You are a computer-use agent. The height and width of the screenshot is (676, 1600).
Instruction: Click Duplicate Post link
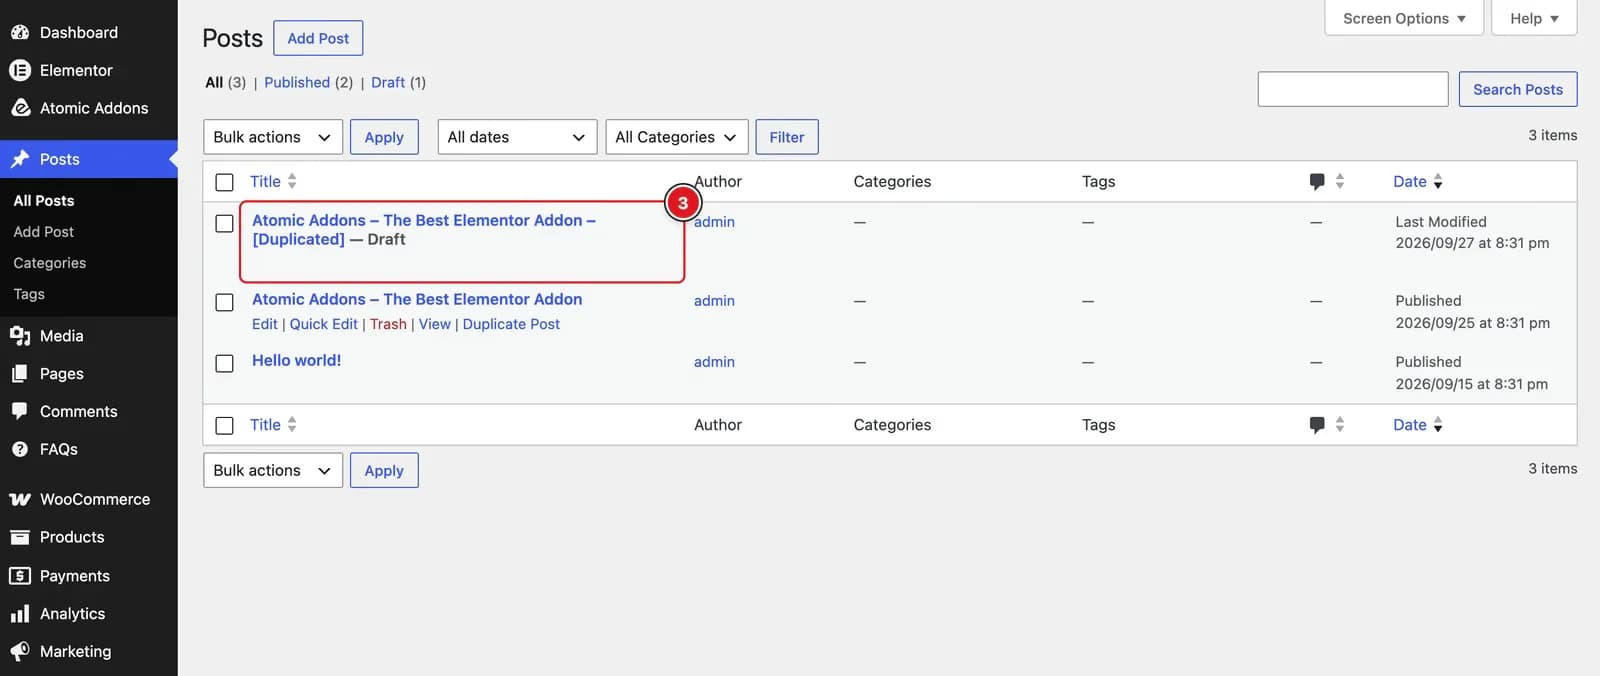point(511,324)
